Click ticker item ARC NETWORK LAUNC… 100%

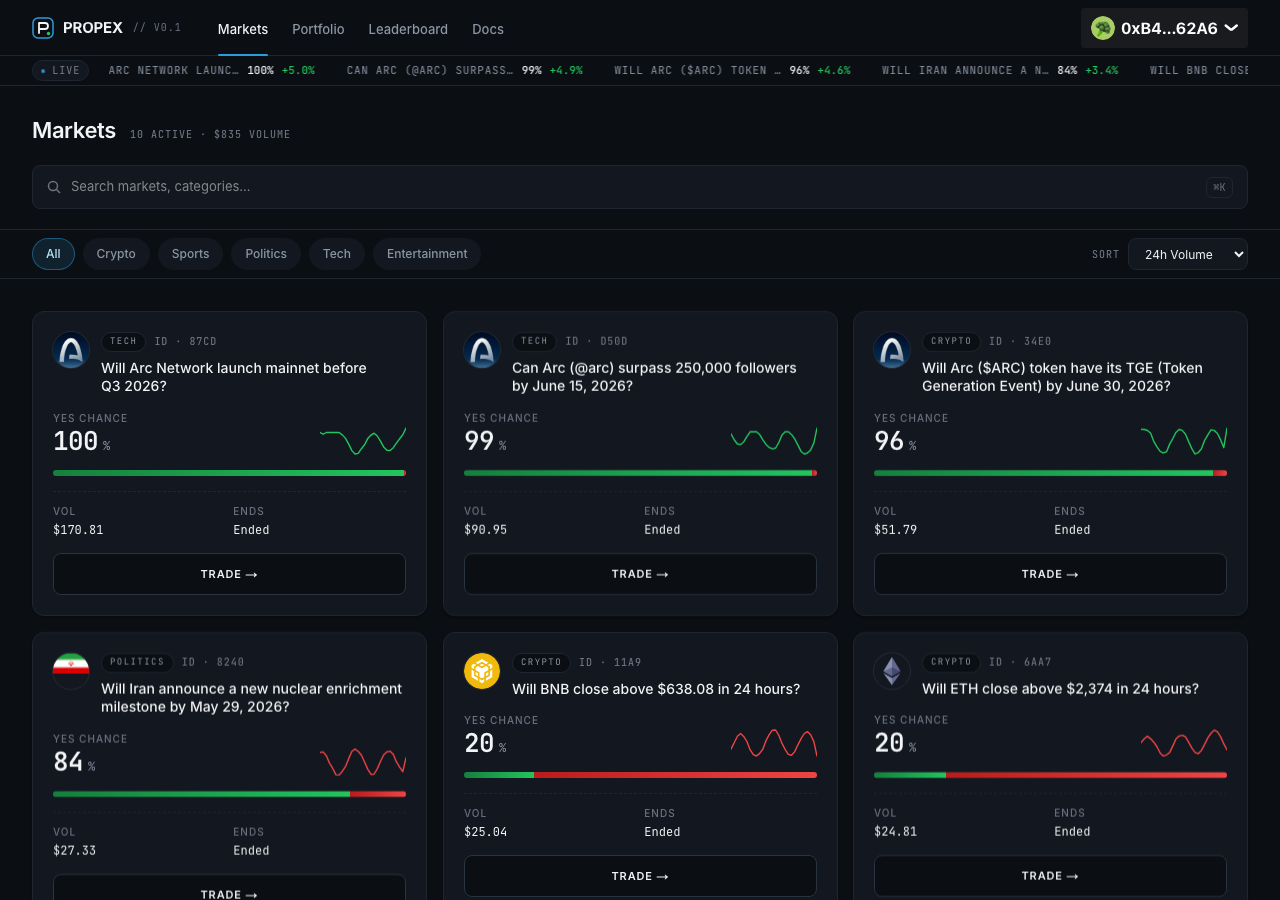(x=211, y=70)
